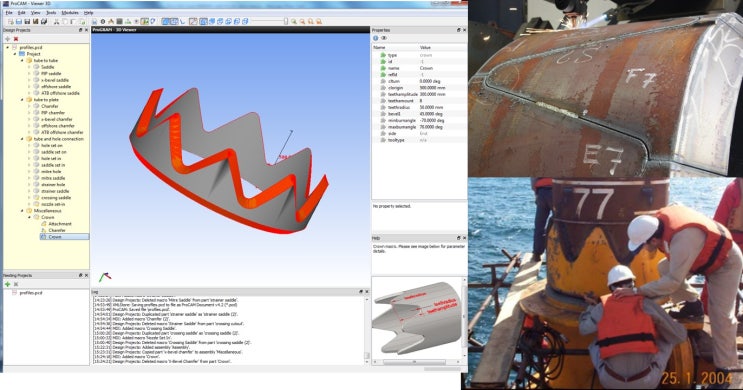Screen dimensions: 743x390
Task: Close the Help panel
Action: [464, 238]
